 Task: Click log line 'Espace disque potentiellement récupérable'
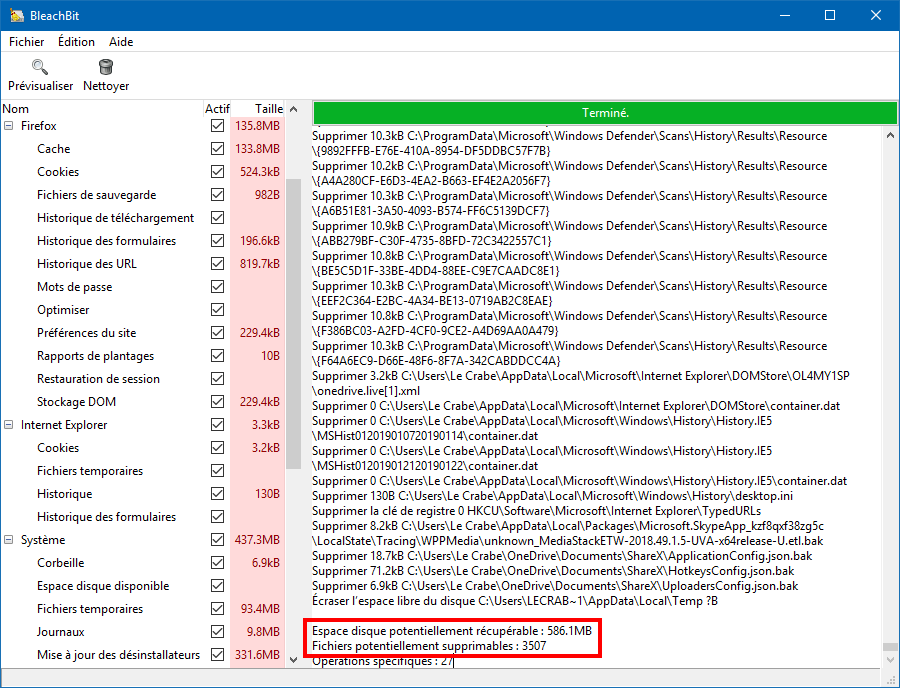click(x=452, y=631)
